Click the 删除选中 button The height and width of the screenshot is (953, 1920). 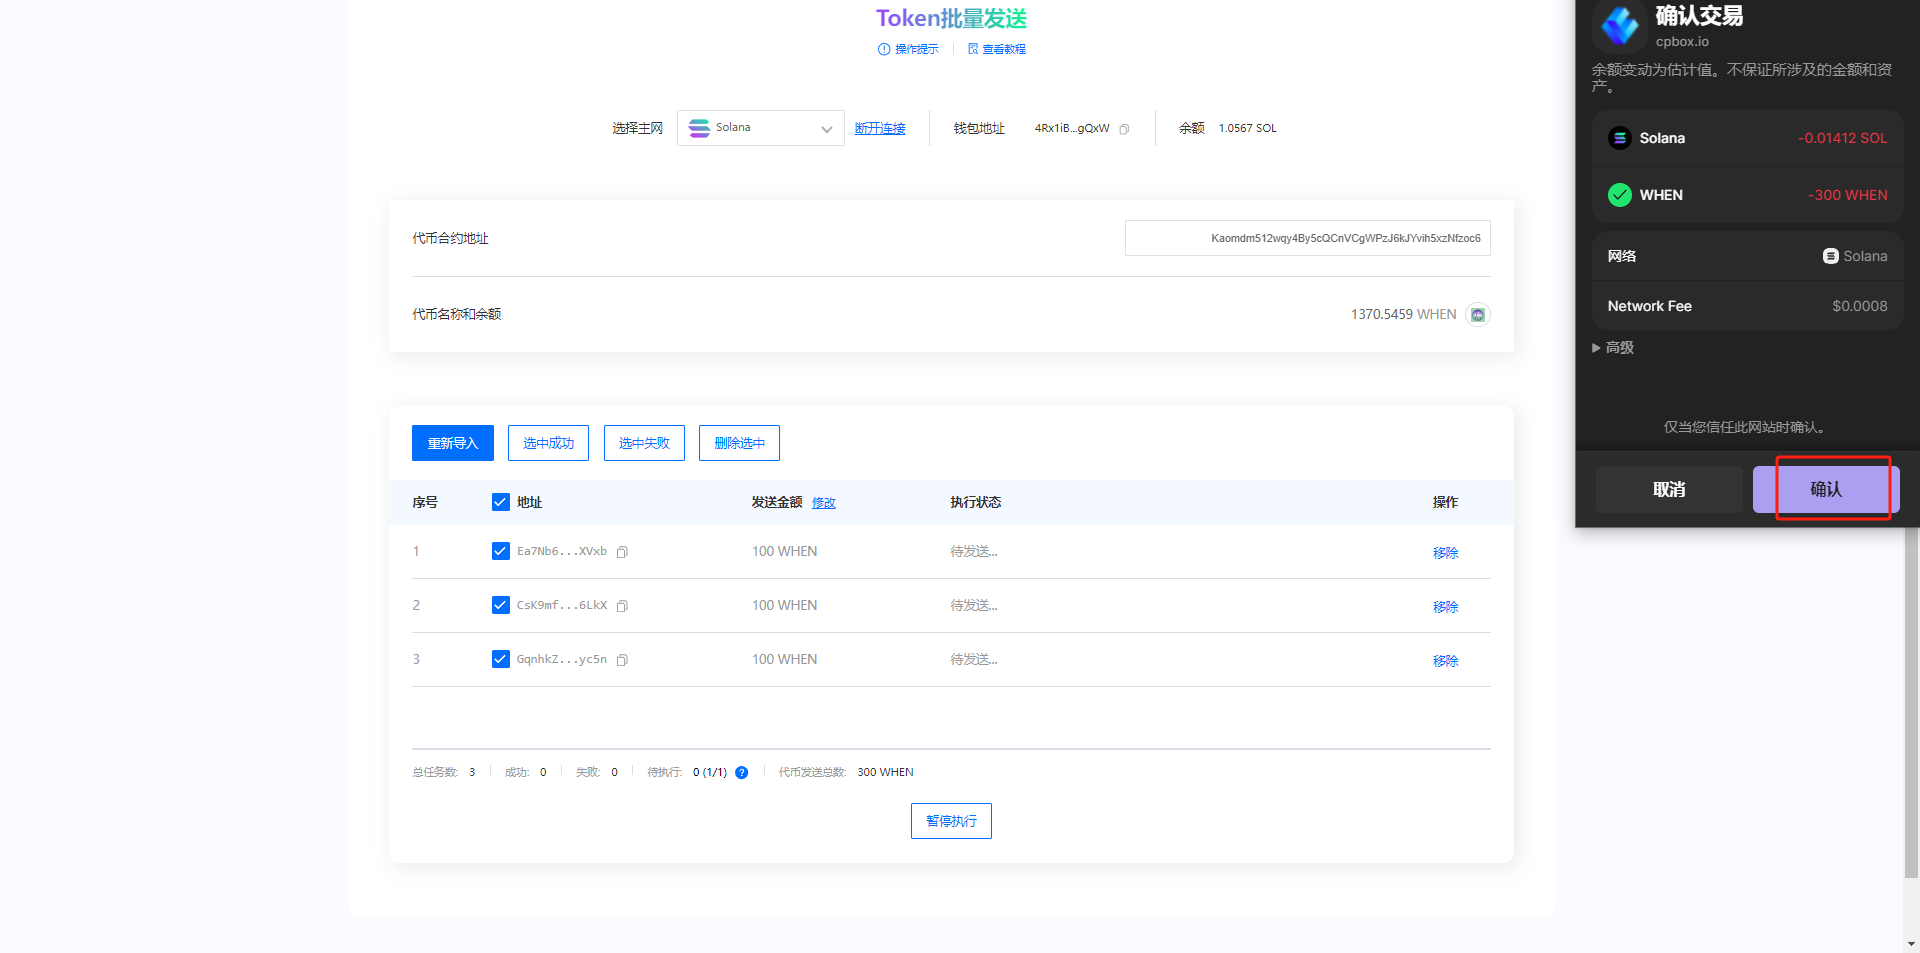739,443
